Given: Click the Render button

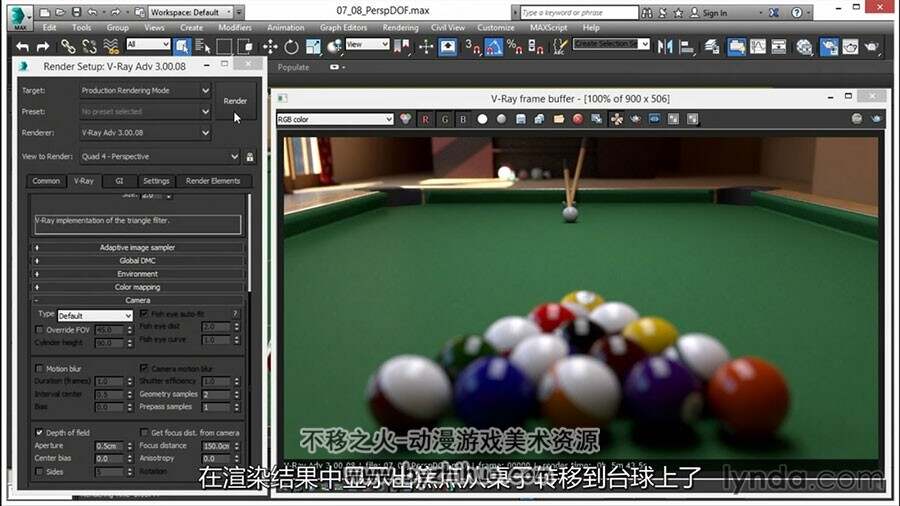Looking at the screenshot, I should (235, 101).
